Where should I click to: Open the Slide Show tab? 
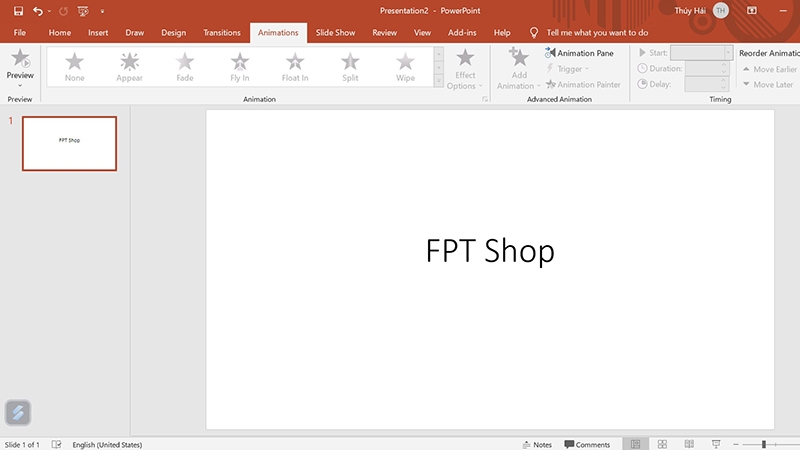[x=335, y=33]
